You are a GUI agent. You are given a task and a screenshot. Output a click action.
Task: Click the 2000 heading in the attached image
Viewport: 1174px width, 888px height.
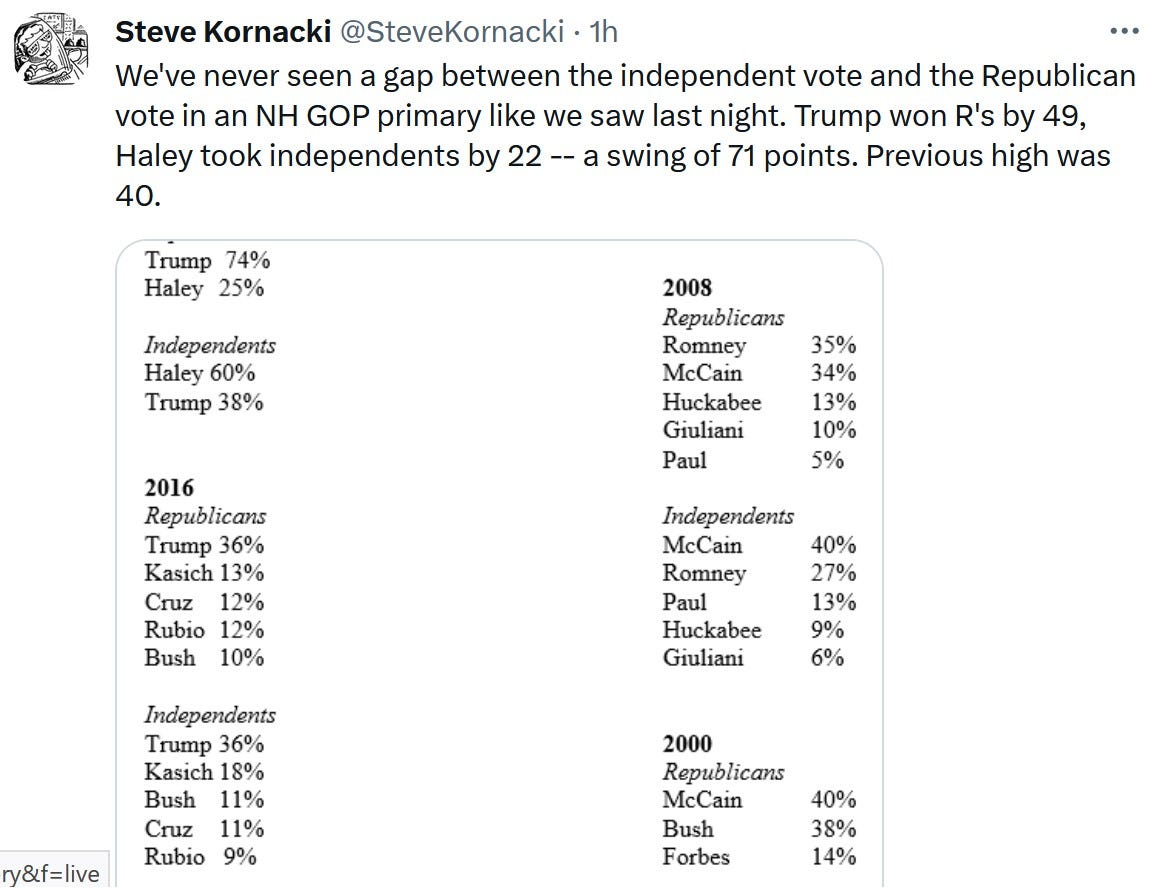[687, 743]
